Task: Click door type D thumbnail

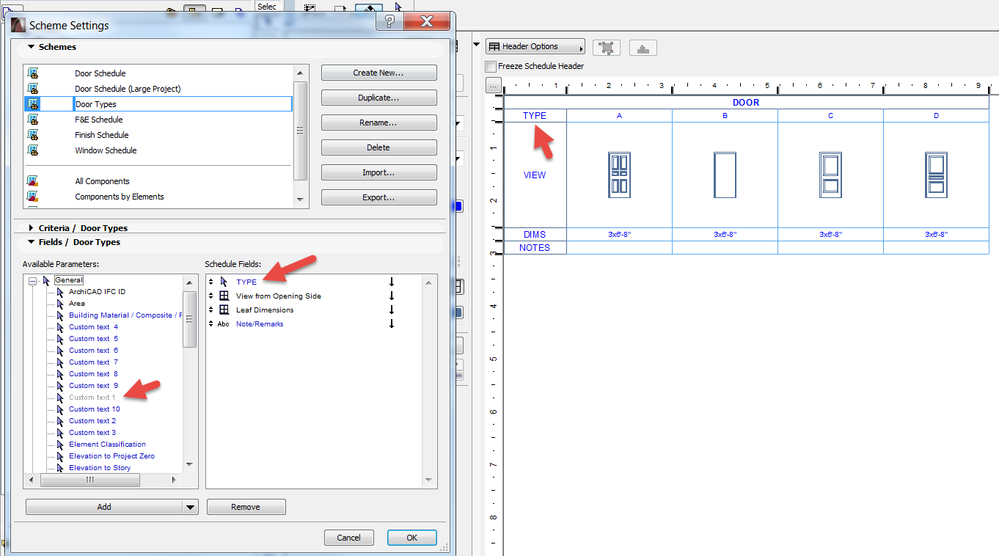Action: click(x=936, y=175)
